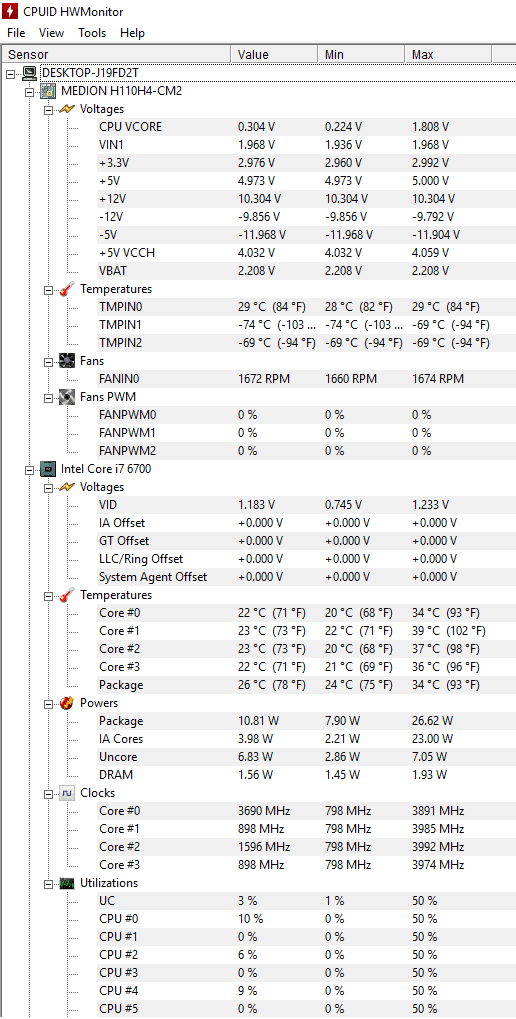Click the Clocks waveform icon
Viewport: 516px width, 1019px height.
click(68, 793)
